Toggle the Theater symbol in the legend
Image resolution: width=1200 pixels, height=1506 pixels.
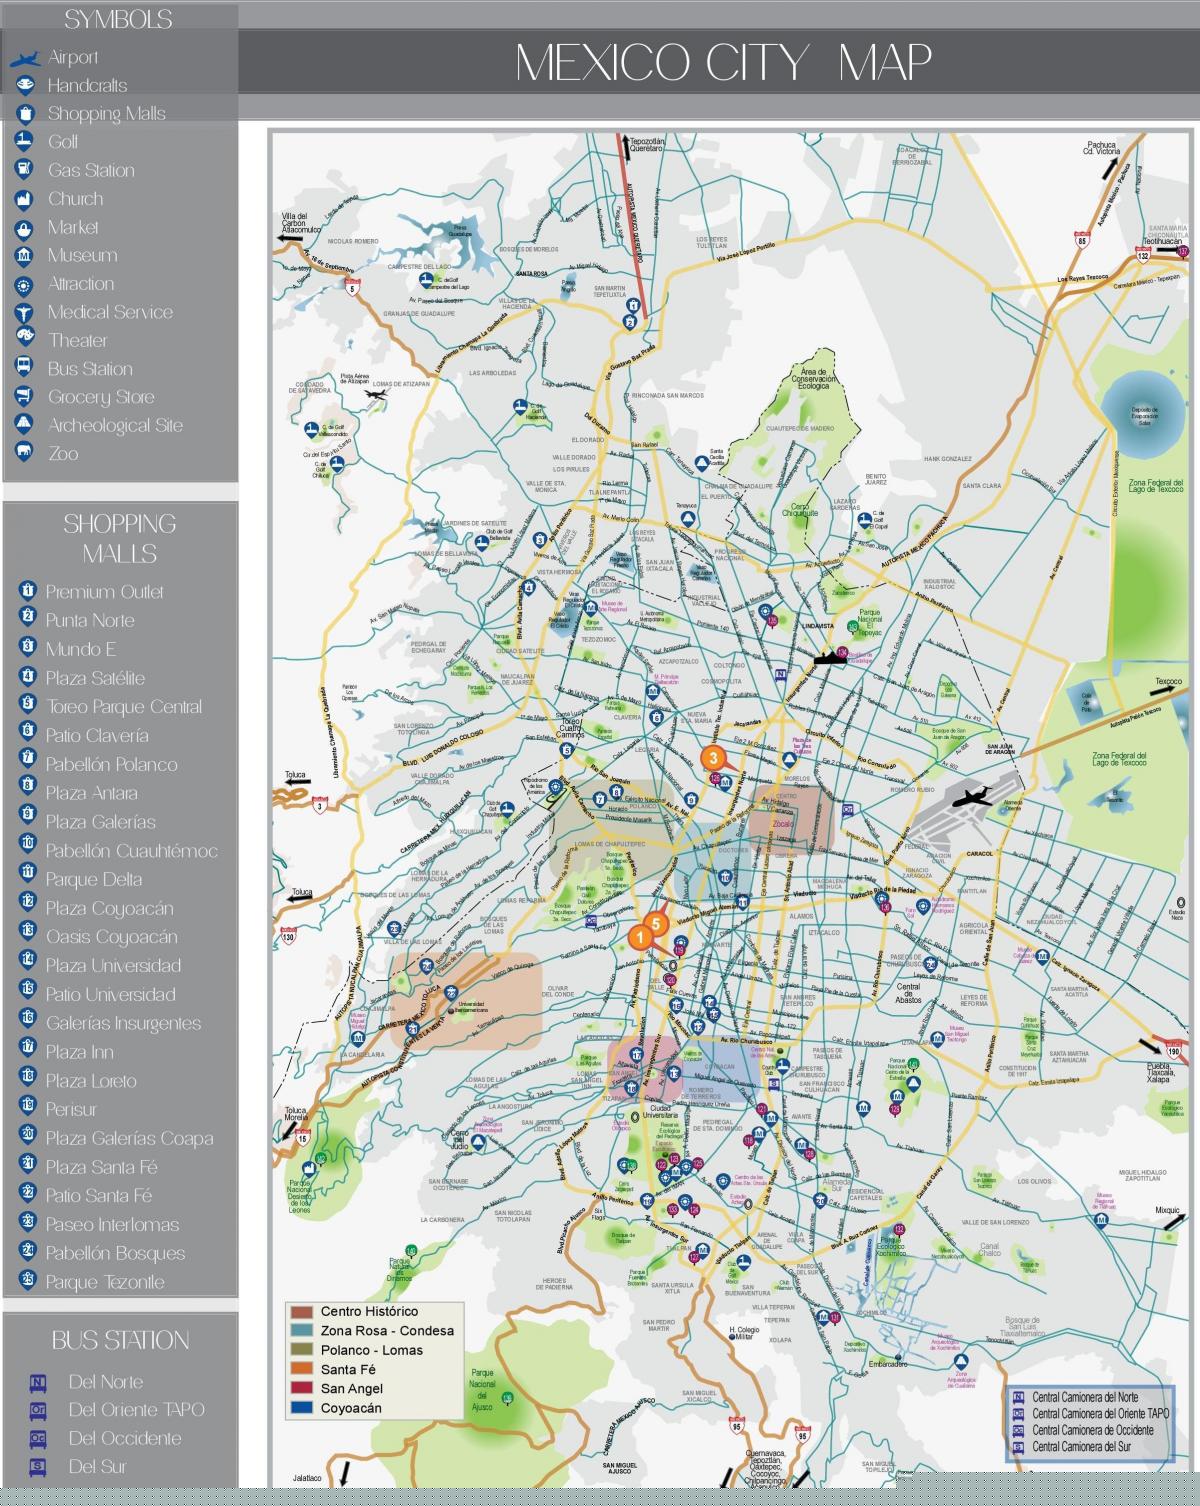click(x=25, y=340)
